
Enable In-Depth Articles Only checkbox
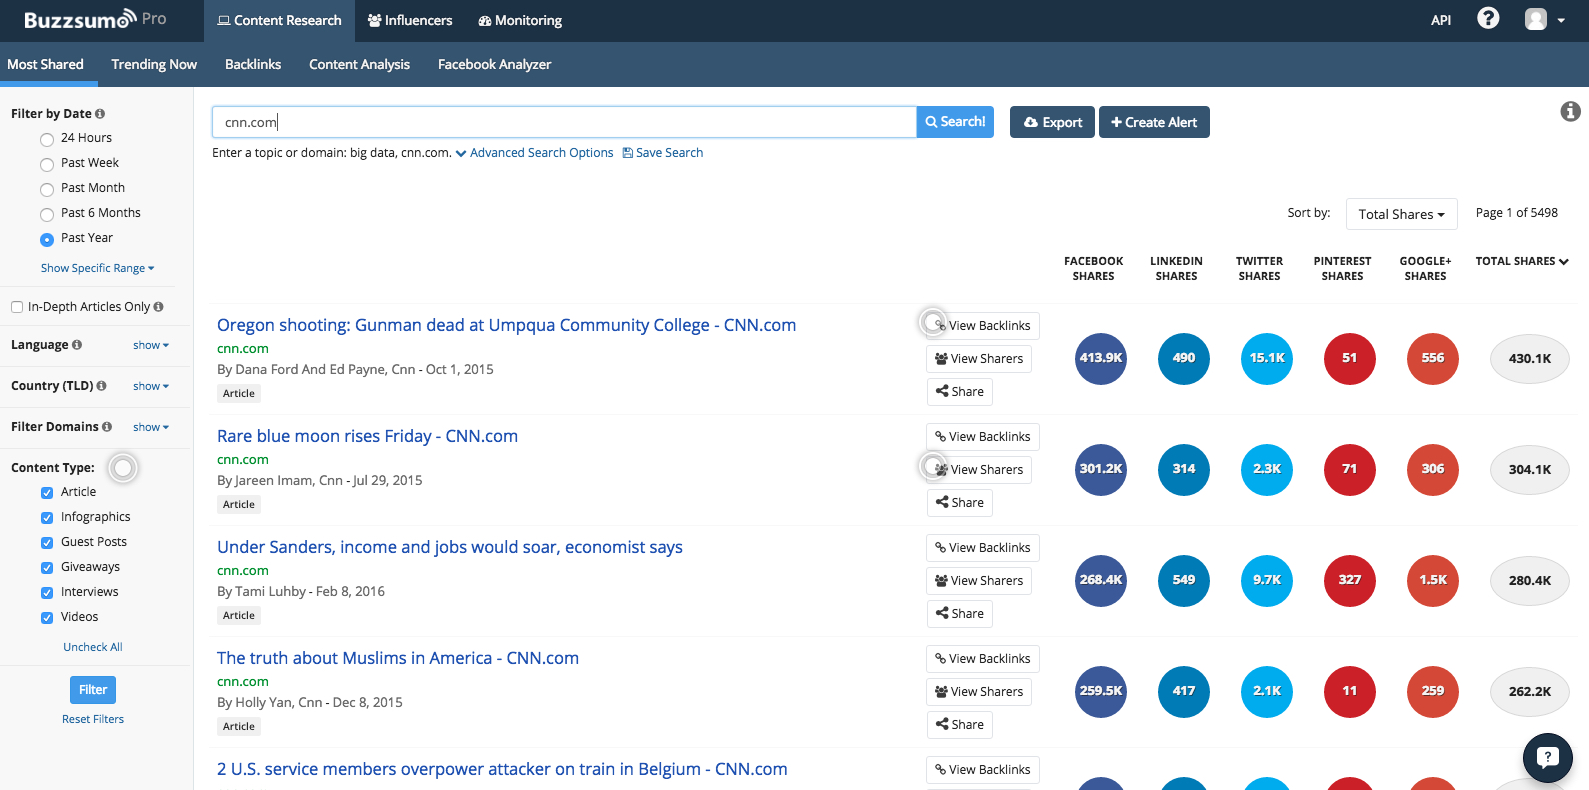(17, 307)
